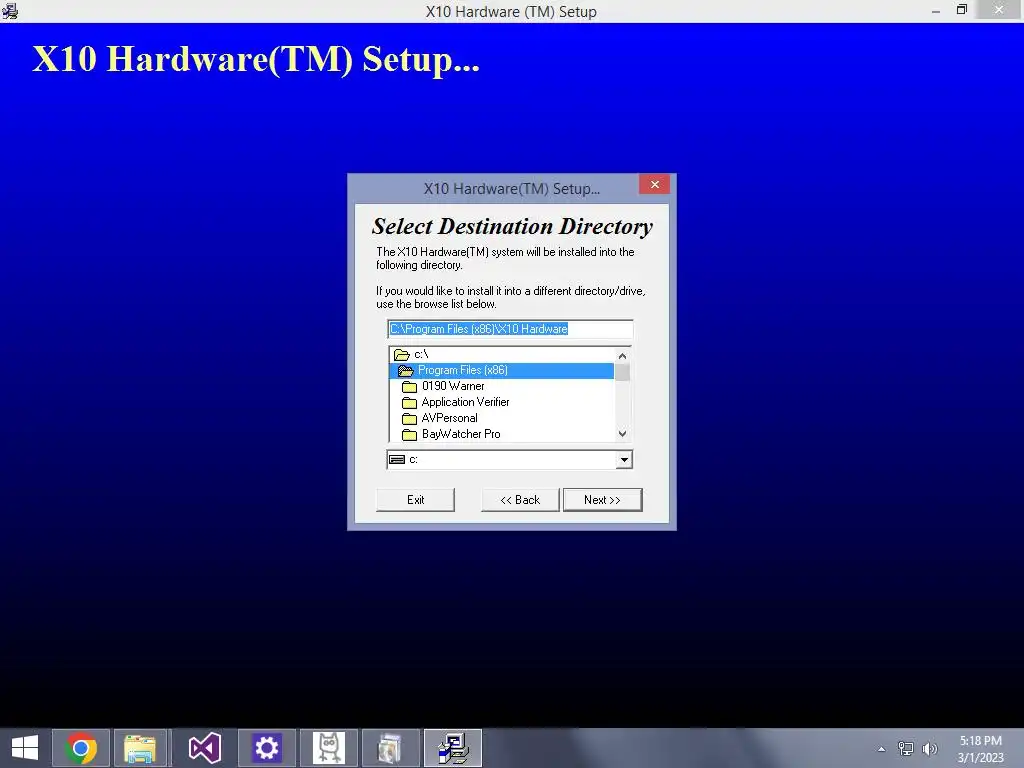Screen dimensions: 1024x768
Task: Select the c:\ root folder entry
Action: tap(501, 354)
